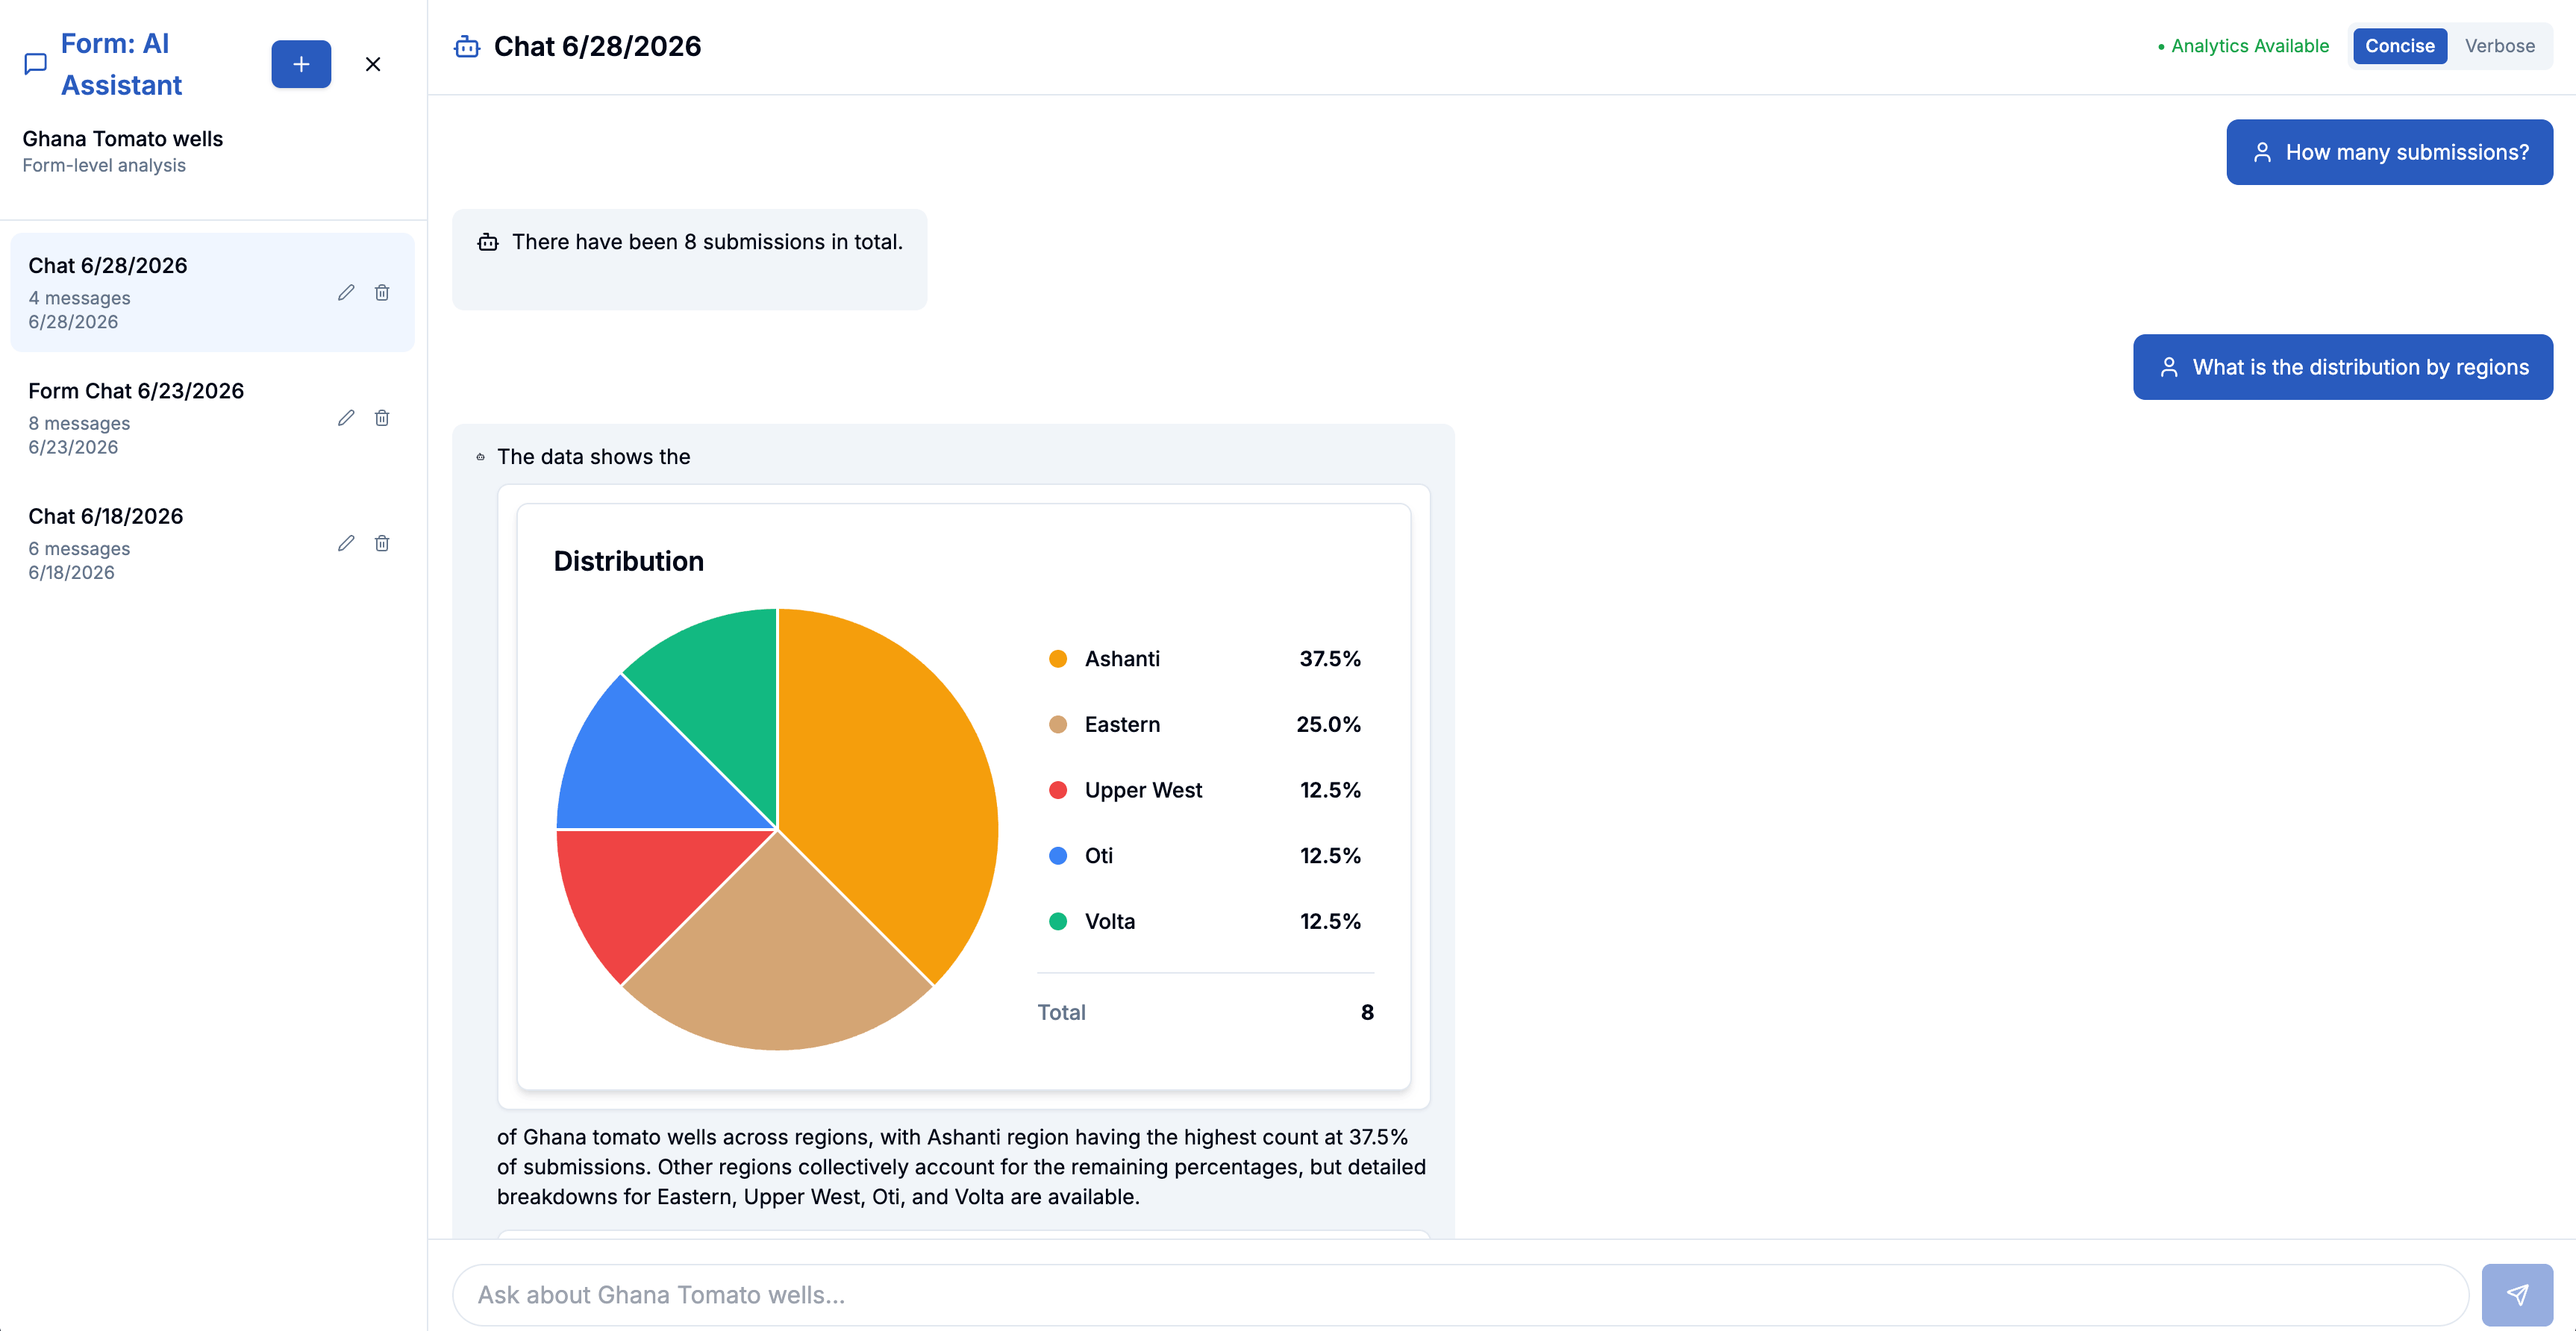Switch to Verbose response mode
The image size is (2576, 1331).
(2499, 46)
